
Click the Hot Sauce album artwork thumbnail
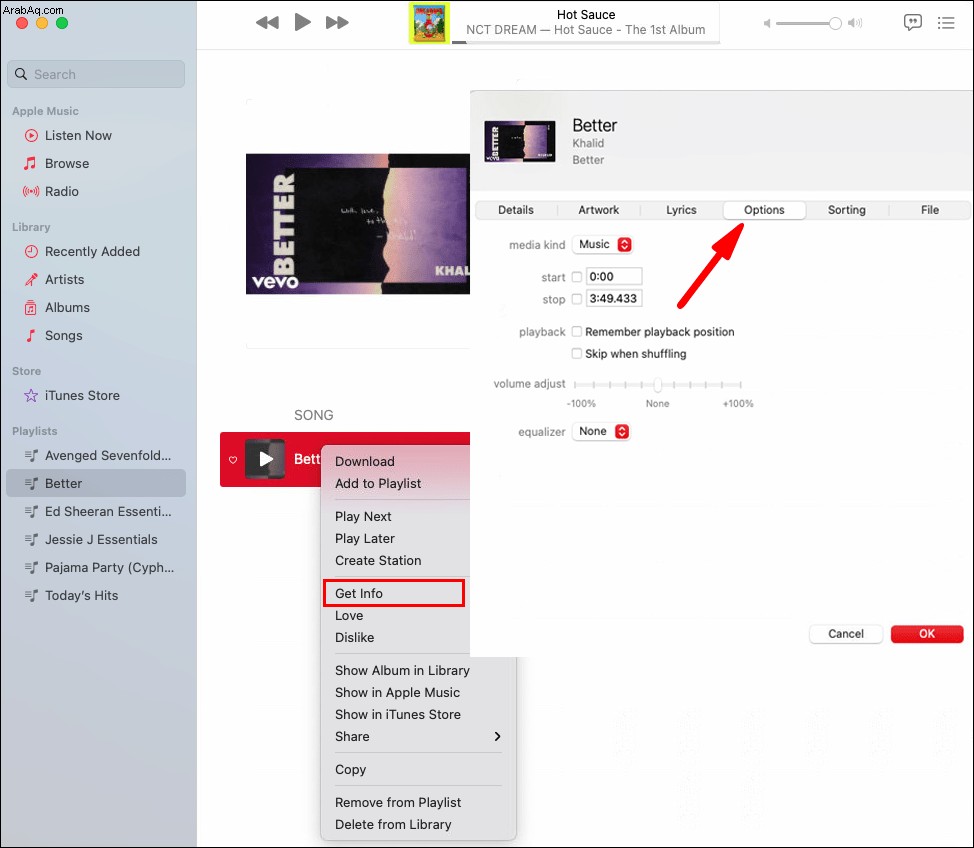coord(429,23)
